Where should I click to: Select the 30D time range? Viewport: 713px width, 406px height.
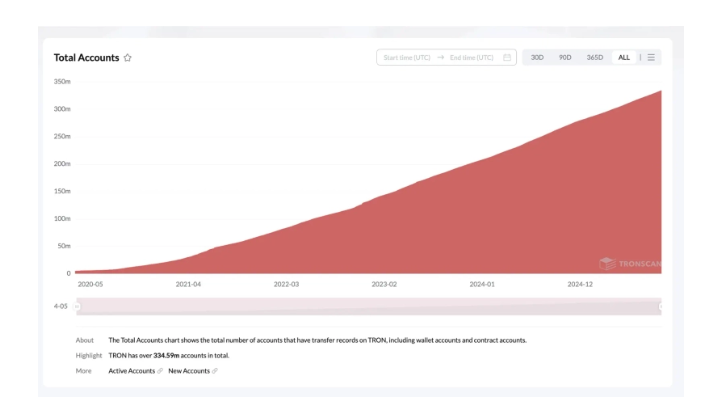coord(537,58)
